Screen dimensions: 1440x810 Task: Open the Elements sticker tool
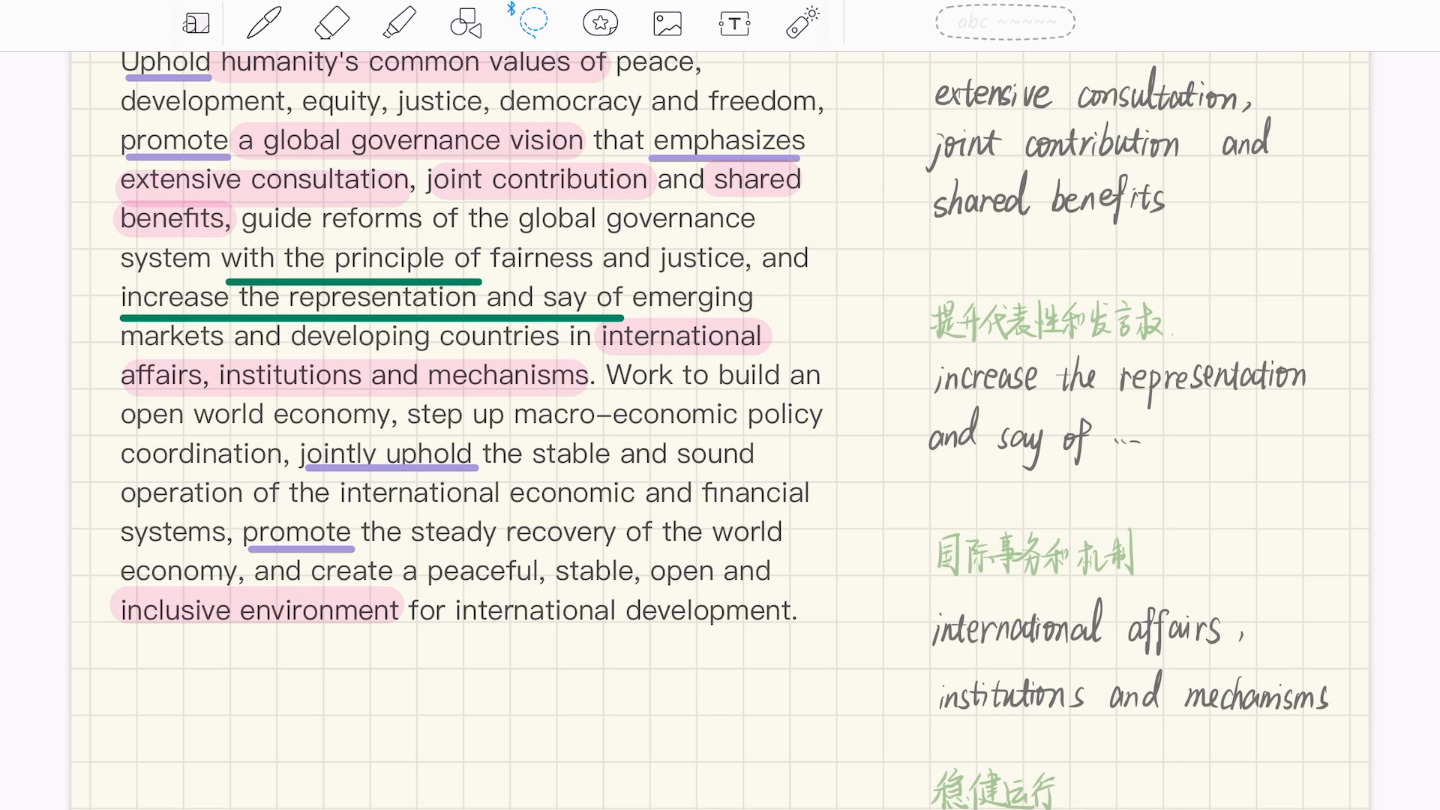(x=600, y=23)
